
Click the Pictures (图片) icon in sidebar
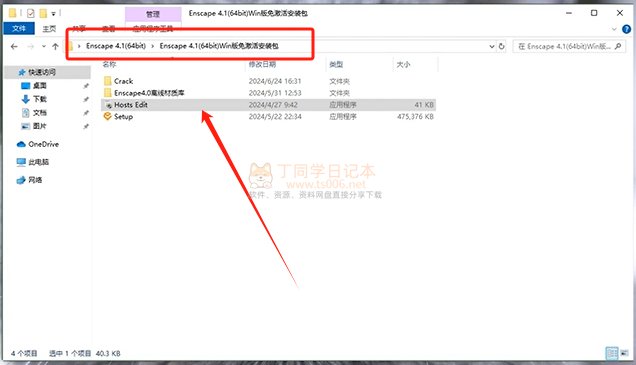pos(26,126)
